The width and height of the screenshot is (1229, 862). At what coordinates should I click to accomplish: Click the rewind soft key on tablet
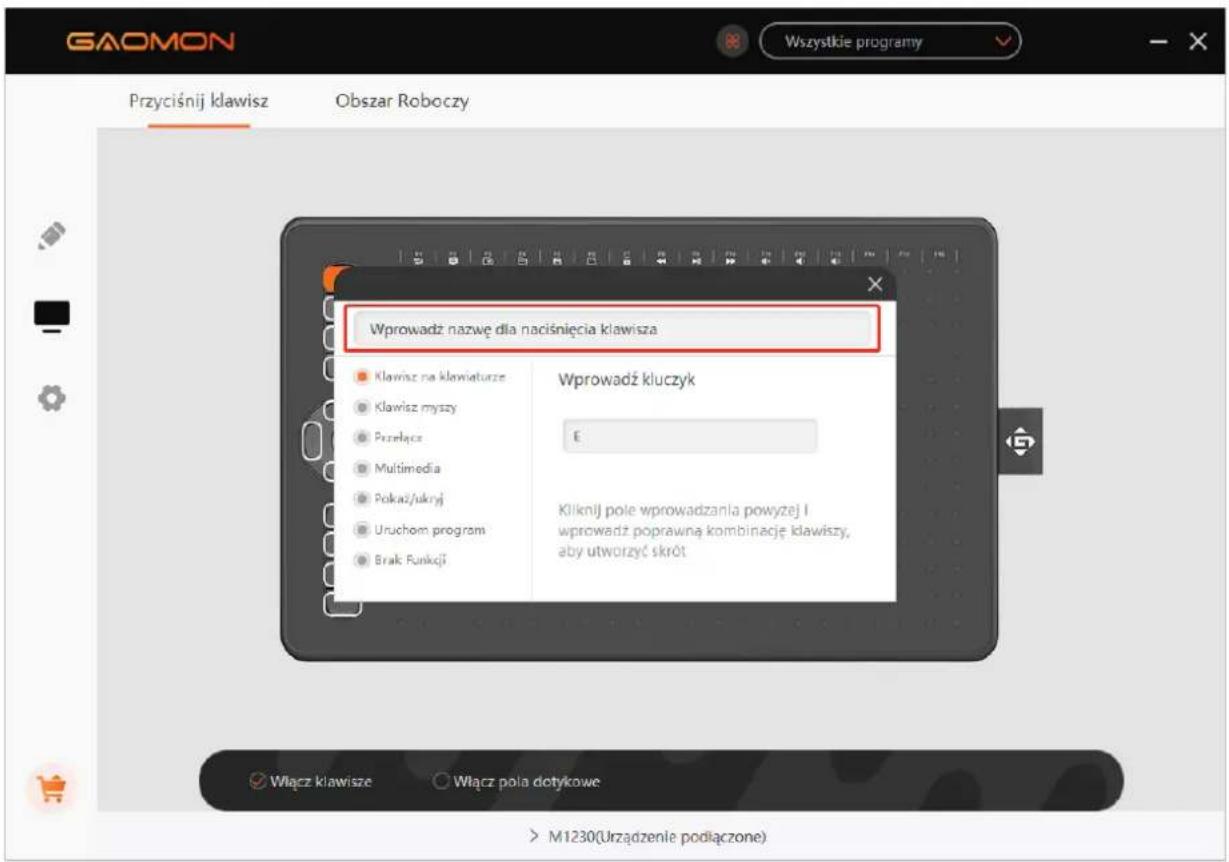point(661,259)
